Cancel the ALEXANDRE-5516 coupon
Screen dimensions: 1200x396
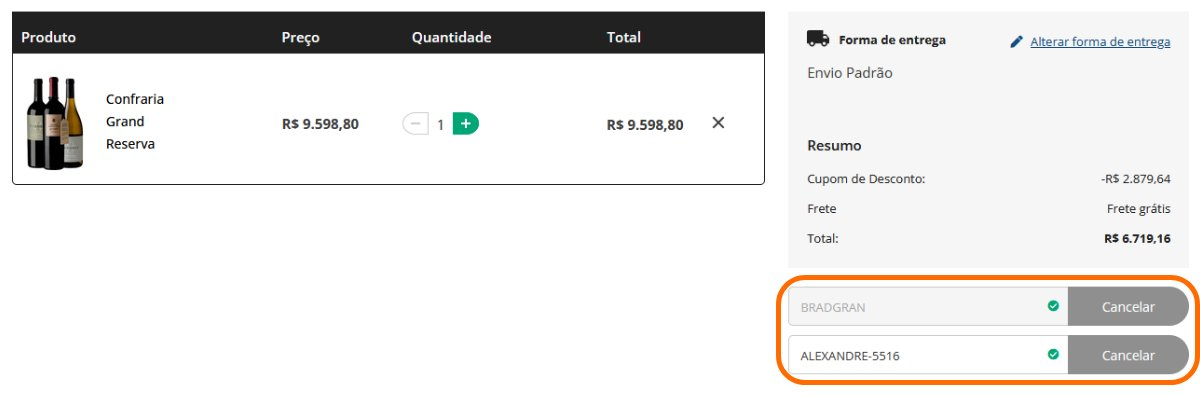click(x=1128, y=355)
